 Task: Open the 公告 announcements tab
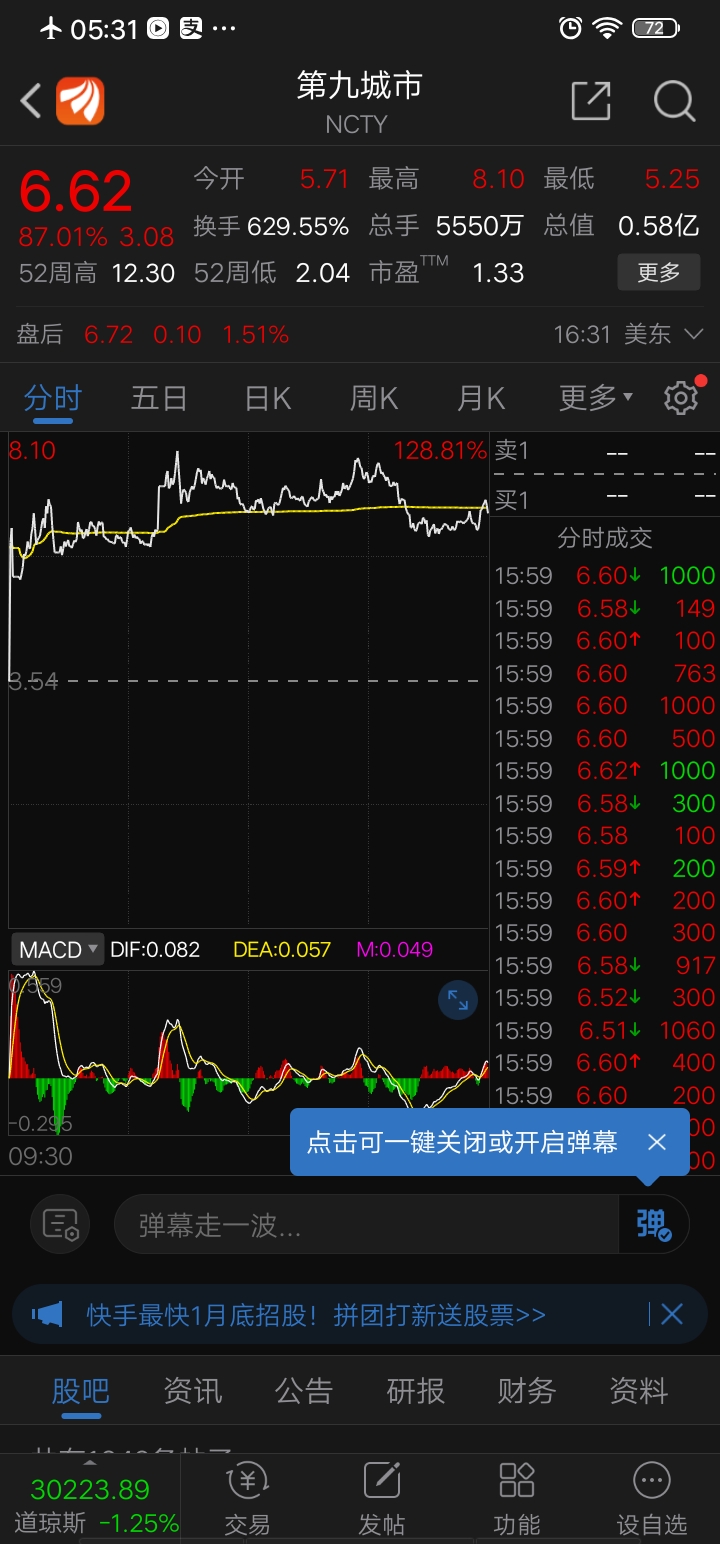[304, 1391]
